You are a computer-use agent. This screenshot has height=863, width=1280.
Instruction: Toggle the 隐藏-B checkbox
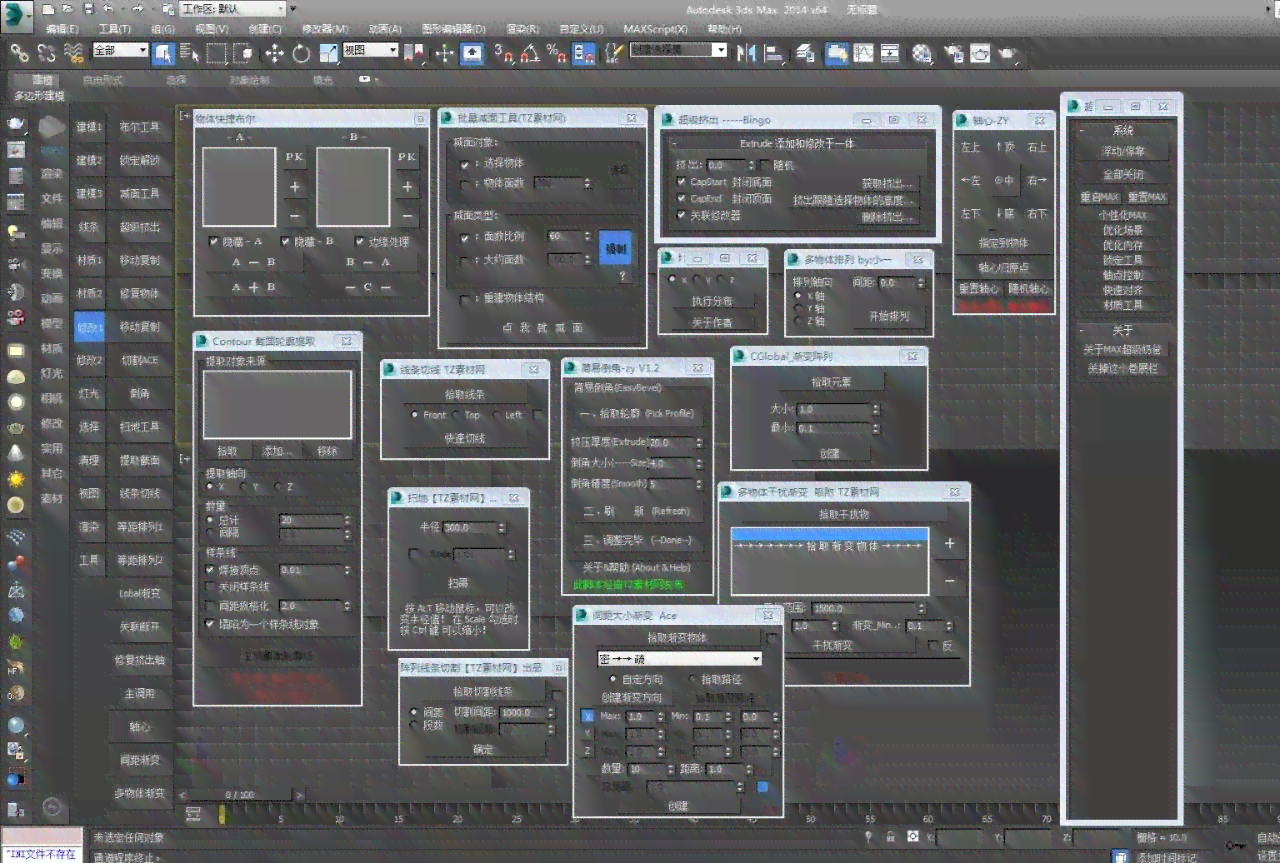coord(286,241)
